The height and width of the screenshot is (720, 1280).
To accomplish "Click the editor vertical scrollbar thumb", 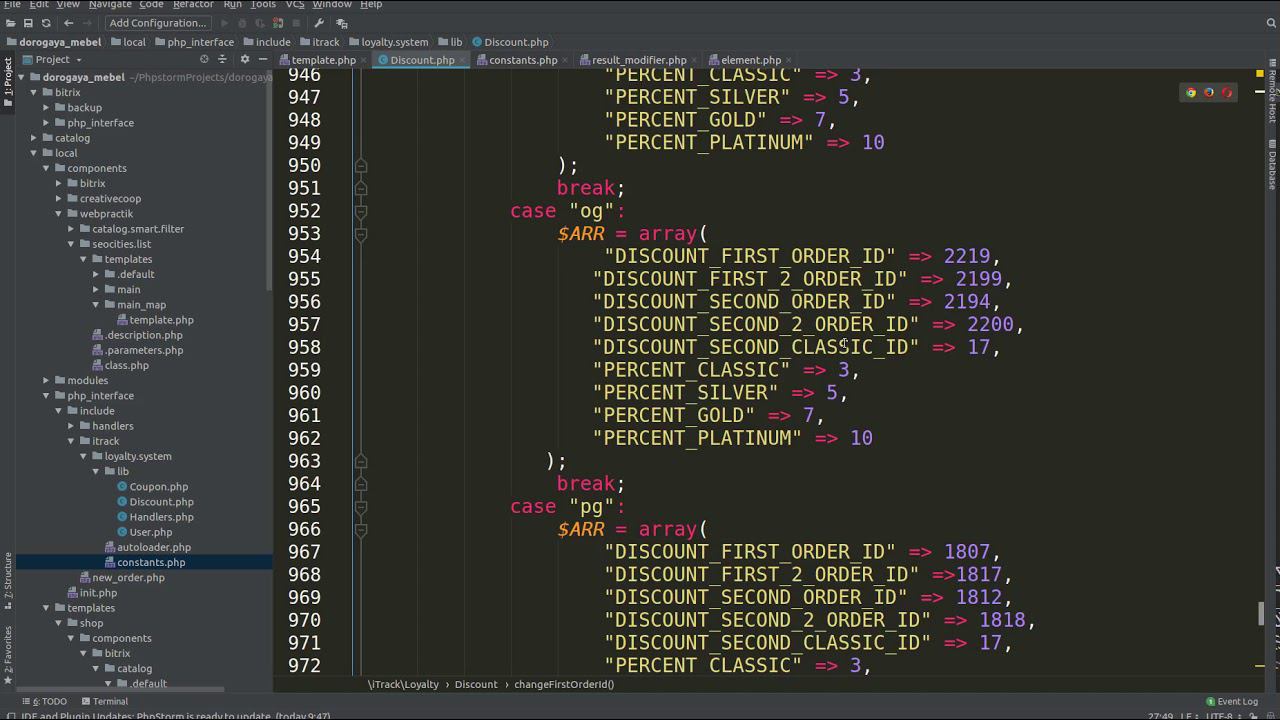I will pos(1261,612).
